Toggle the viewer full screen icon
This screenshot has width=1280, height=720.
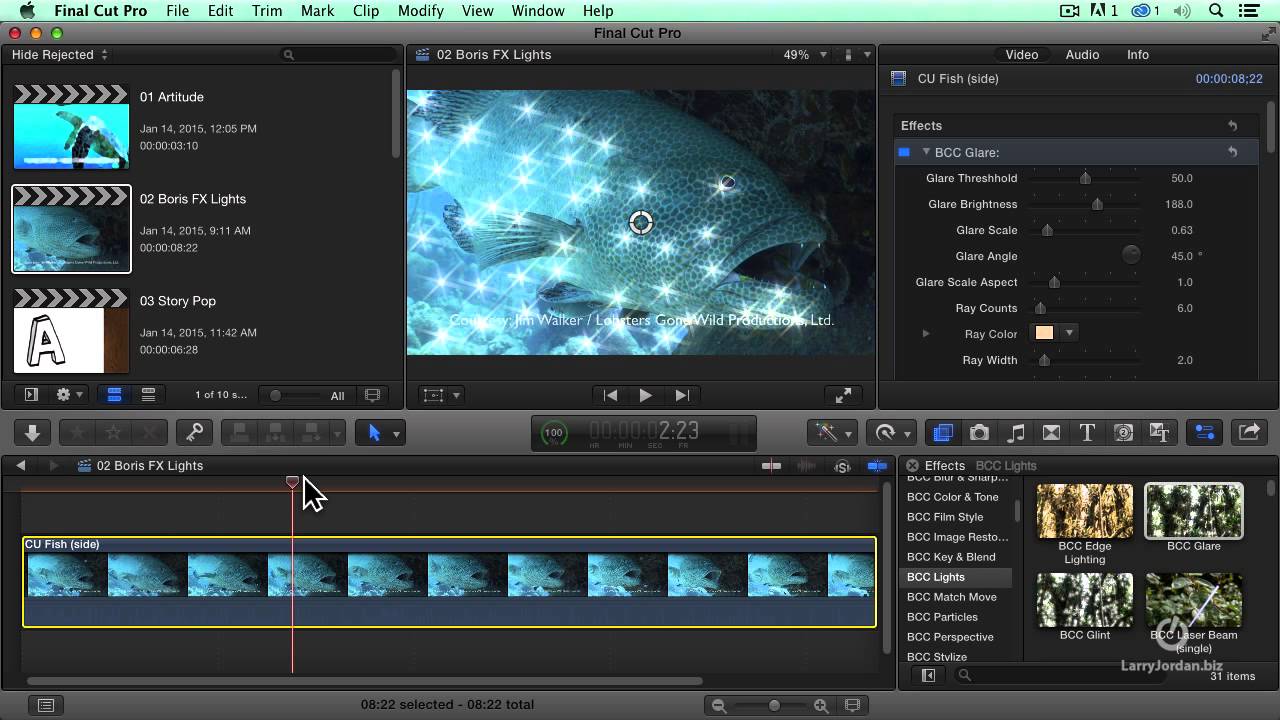pyautogui.click(x=843, y=395)
